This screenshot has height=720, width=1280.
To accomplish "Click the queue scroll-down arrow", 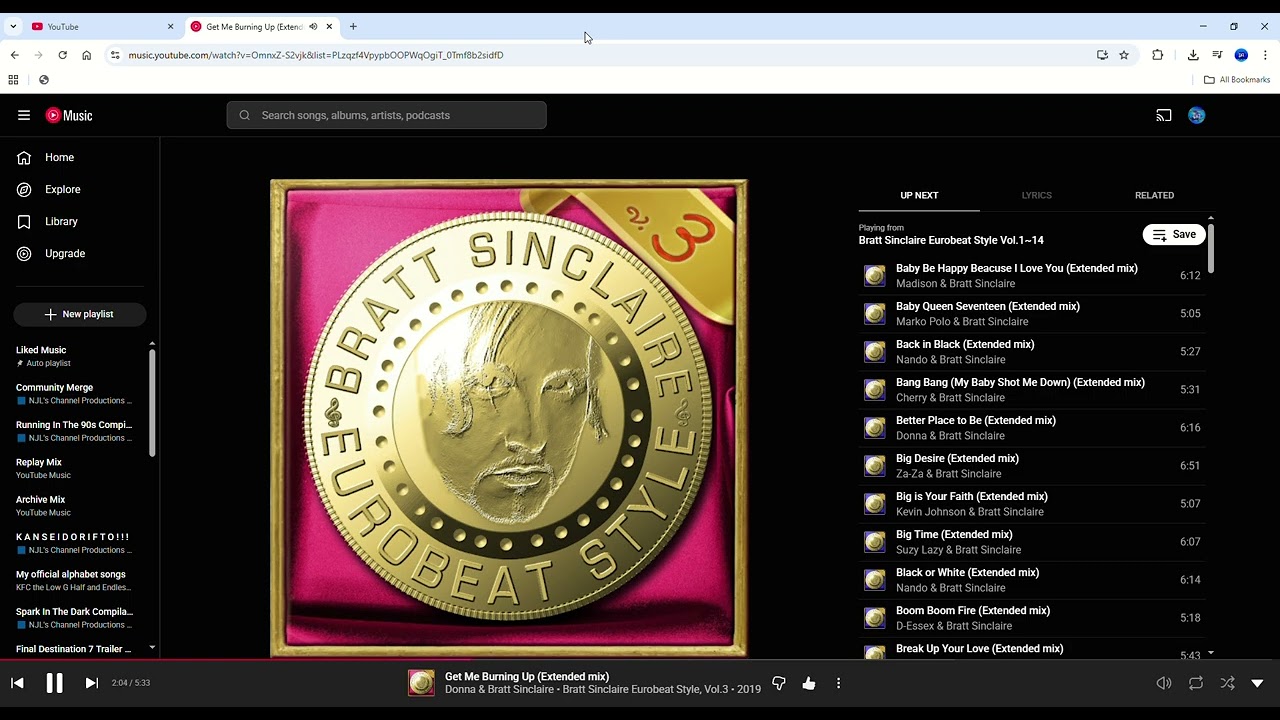I will [x=1211, y=653].
